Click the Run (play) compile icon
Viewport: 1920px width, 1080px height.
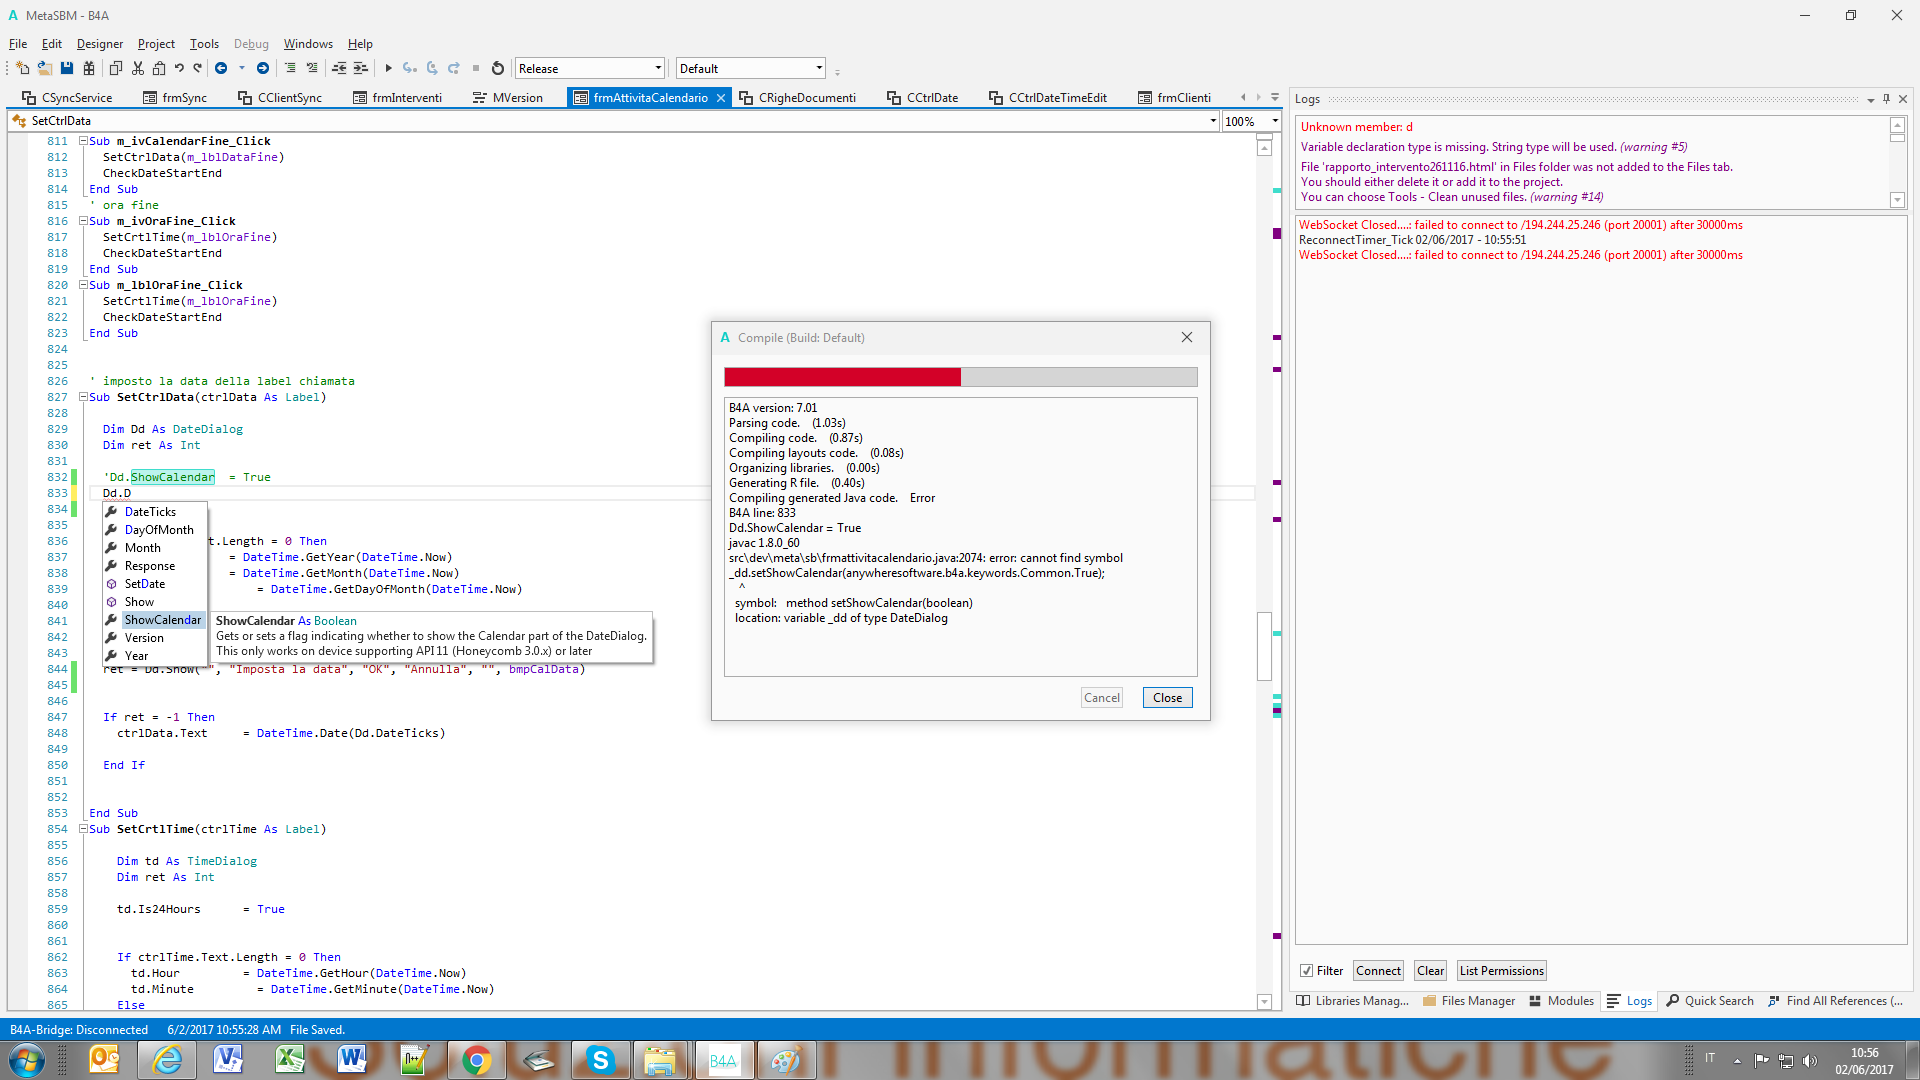(x=388, y=68)
